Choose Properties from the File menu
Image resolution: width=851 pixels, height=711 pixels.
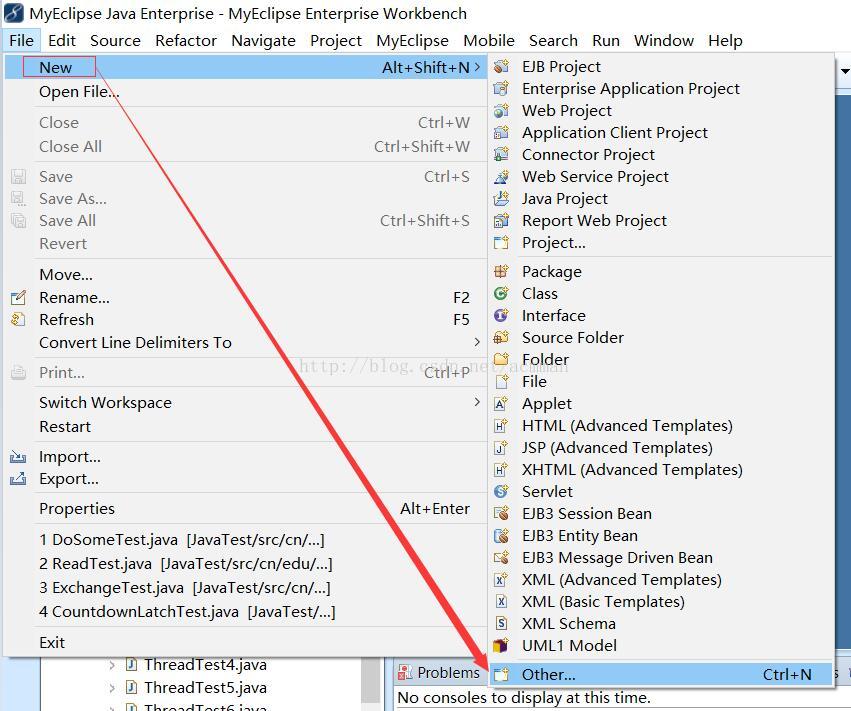tap(246, 509)
